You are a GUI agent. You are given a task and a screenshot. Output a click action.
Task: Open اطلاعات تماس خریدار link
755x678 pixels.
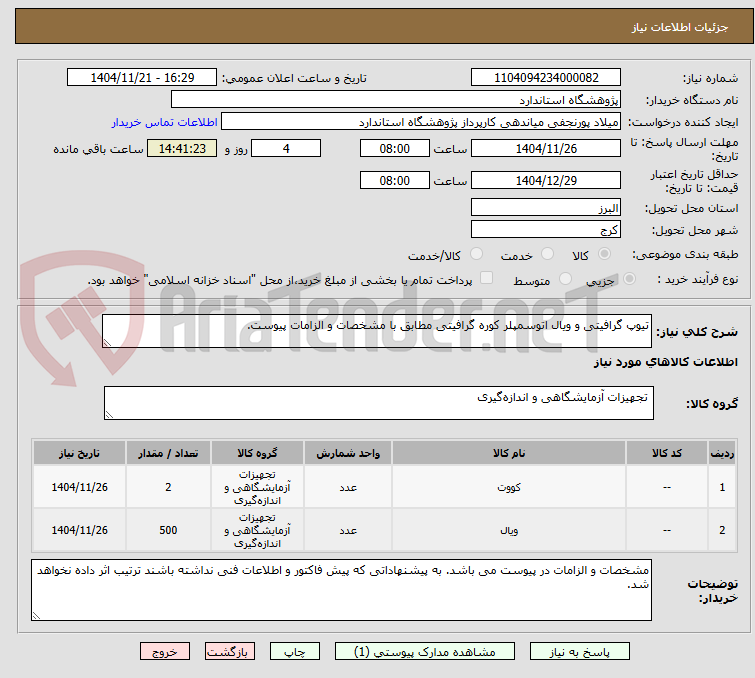coord(165,122)
